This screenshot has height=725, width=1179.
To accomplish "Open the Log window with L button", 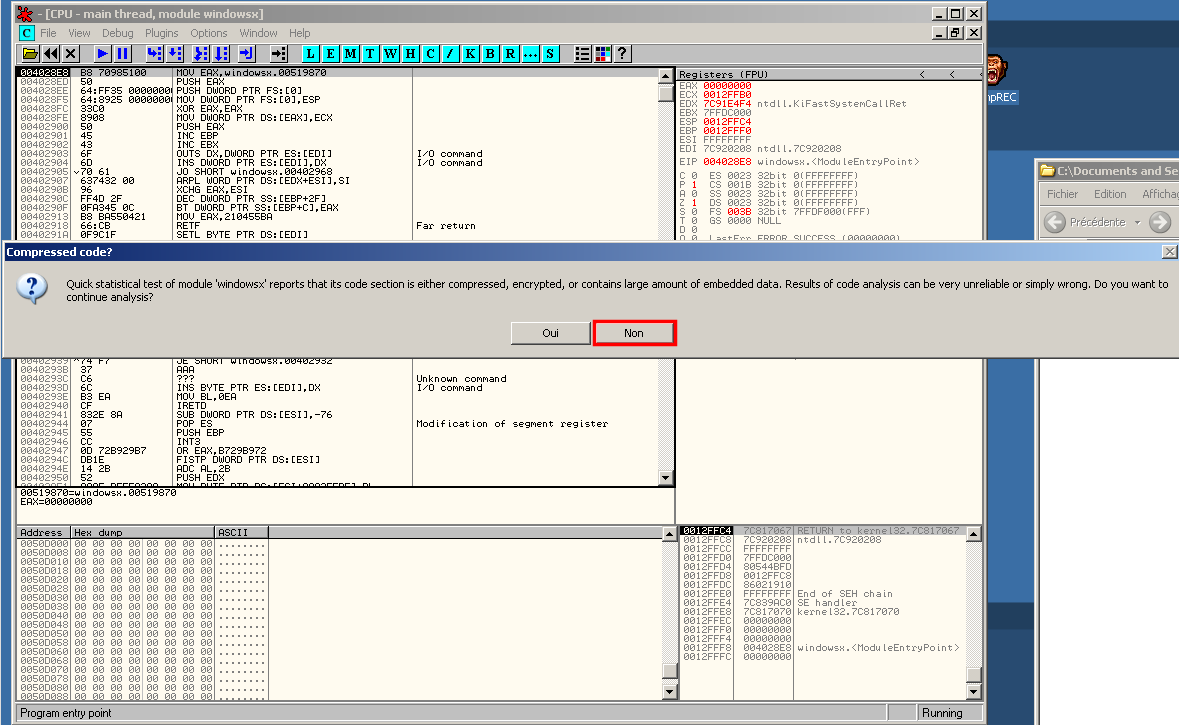I will 311,53.
